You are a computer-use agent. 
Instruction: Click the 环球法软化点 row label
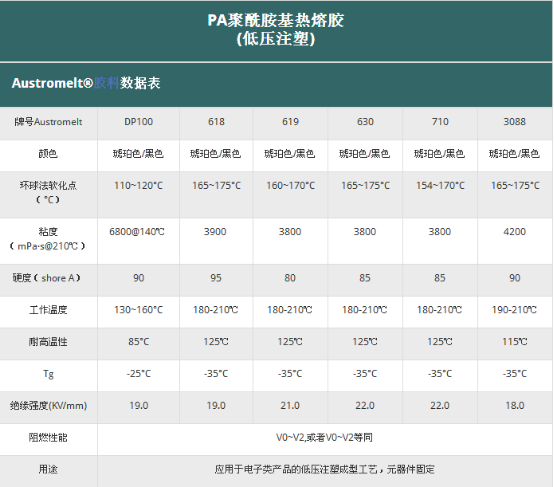(48, 186)
